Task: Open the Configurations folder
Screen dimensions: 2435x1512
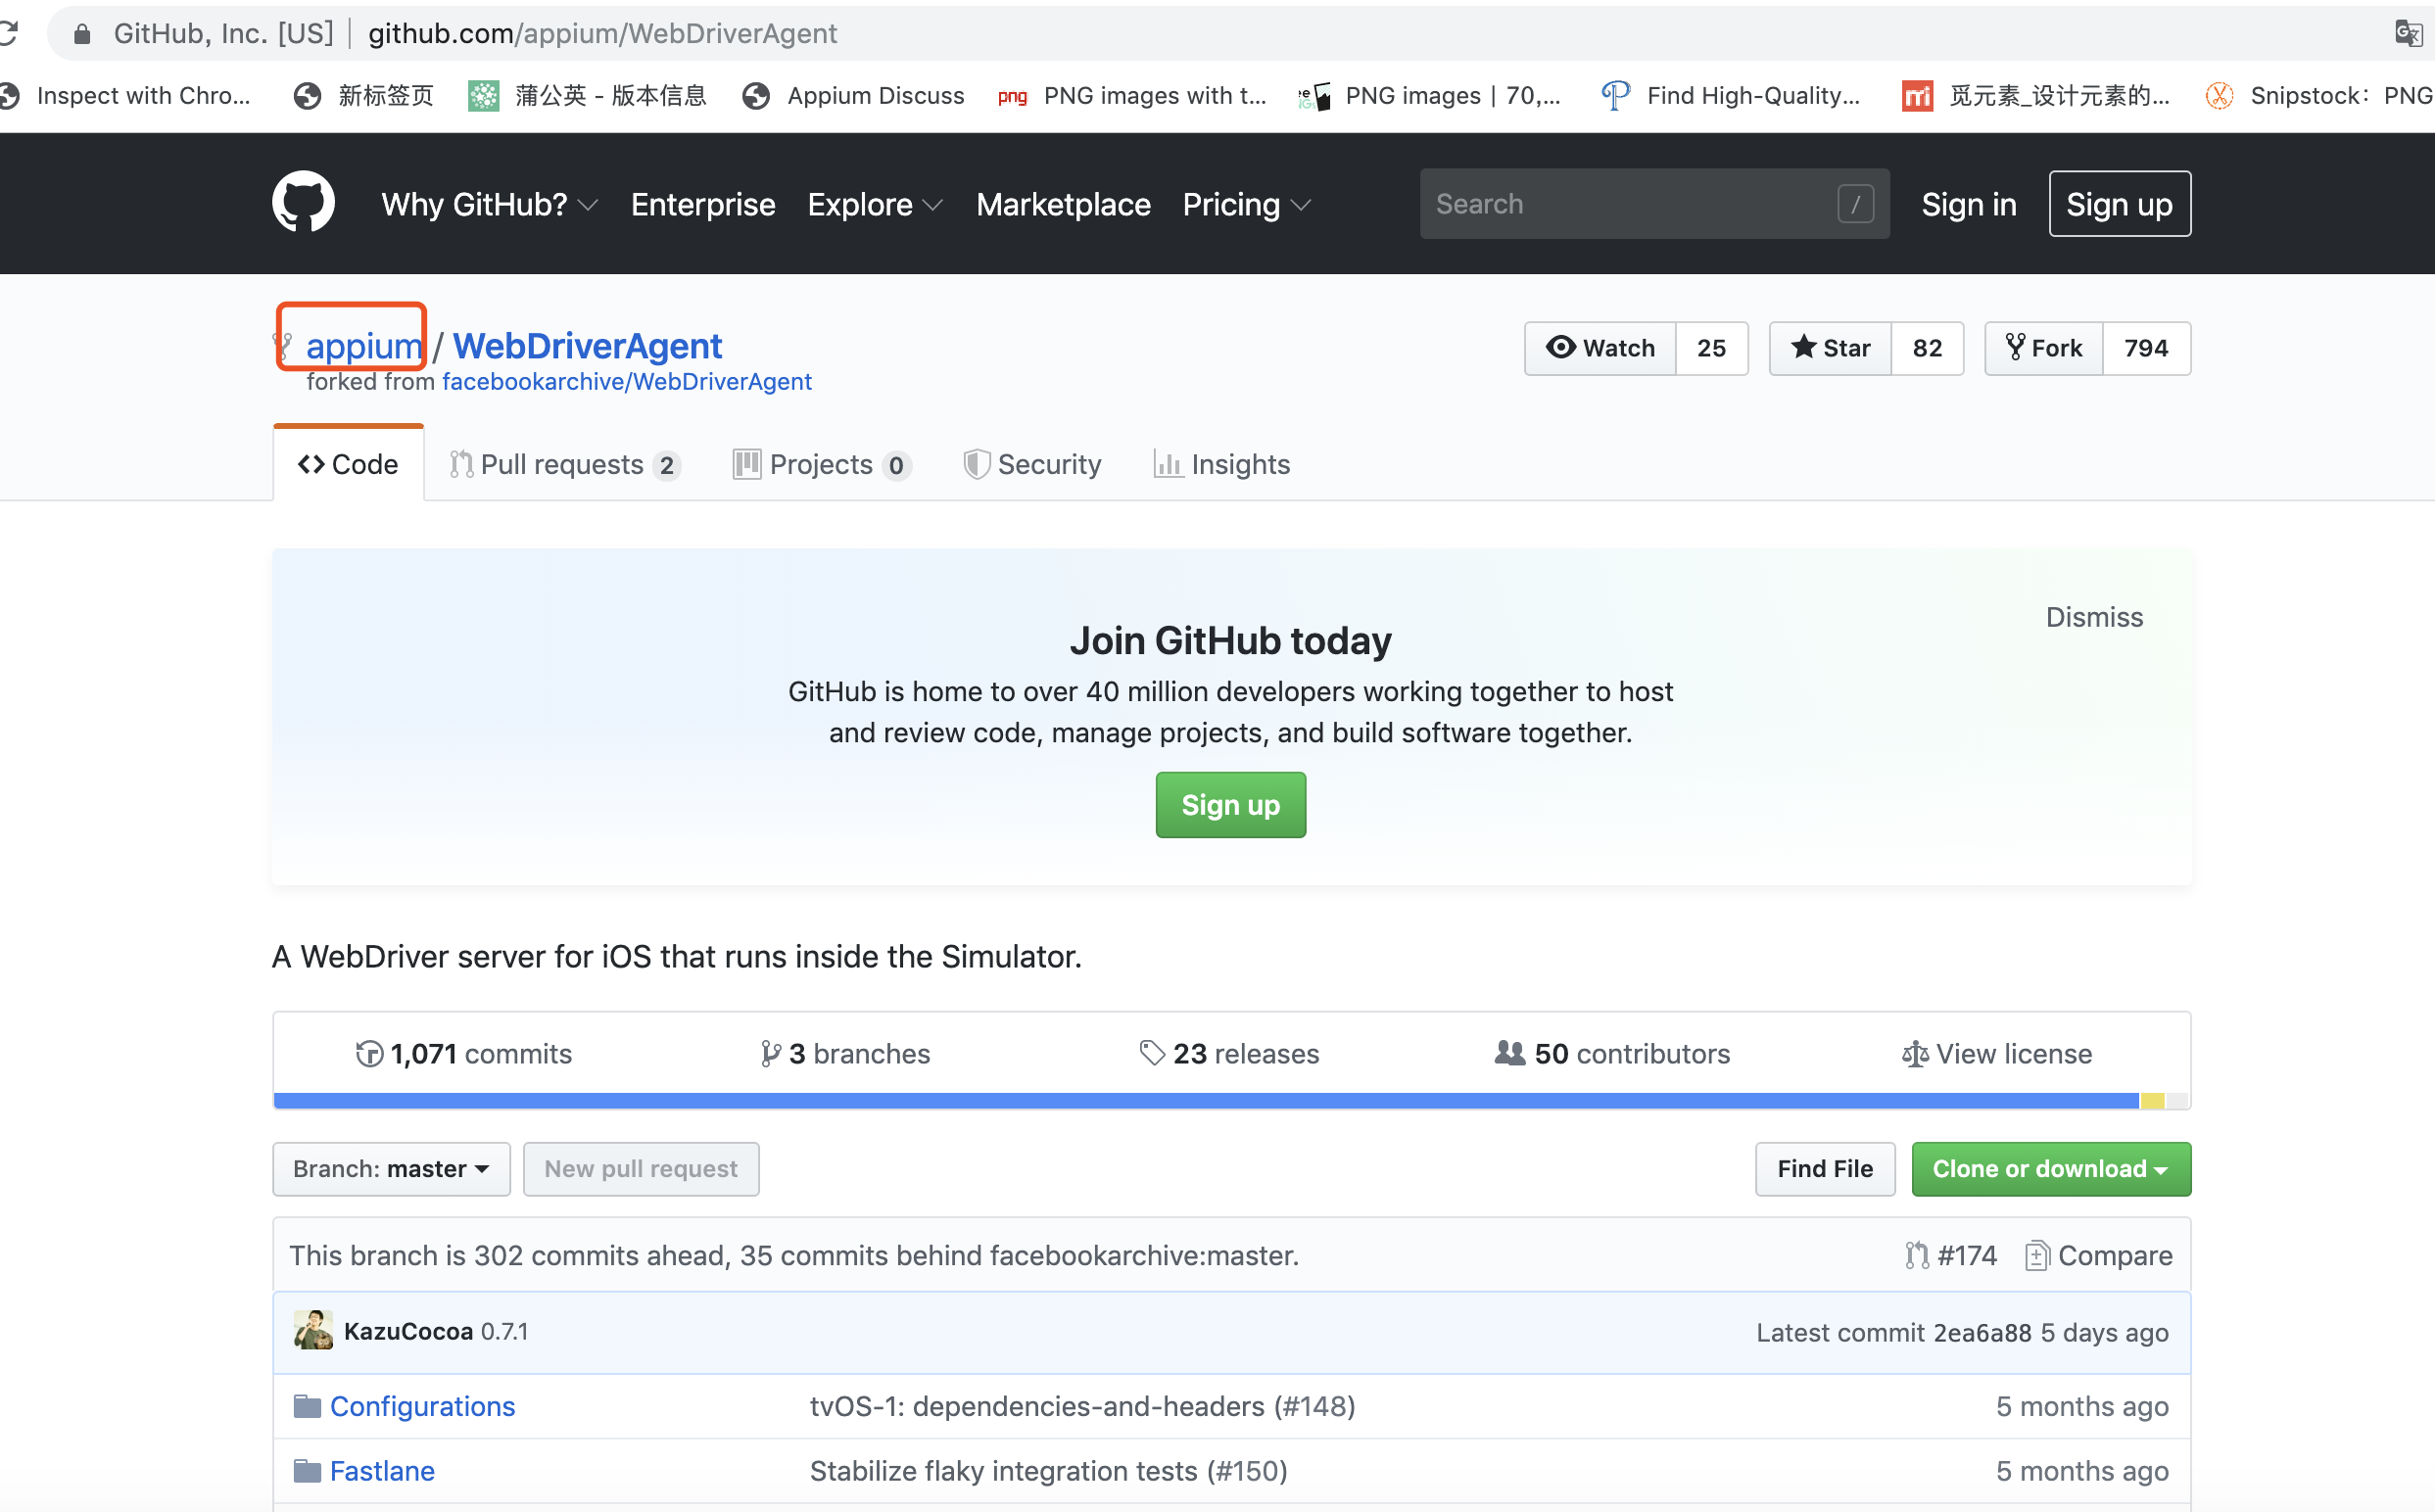Action: coord(422,1406)
